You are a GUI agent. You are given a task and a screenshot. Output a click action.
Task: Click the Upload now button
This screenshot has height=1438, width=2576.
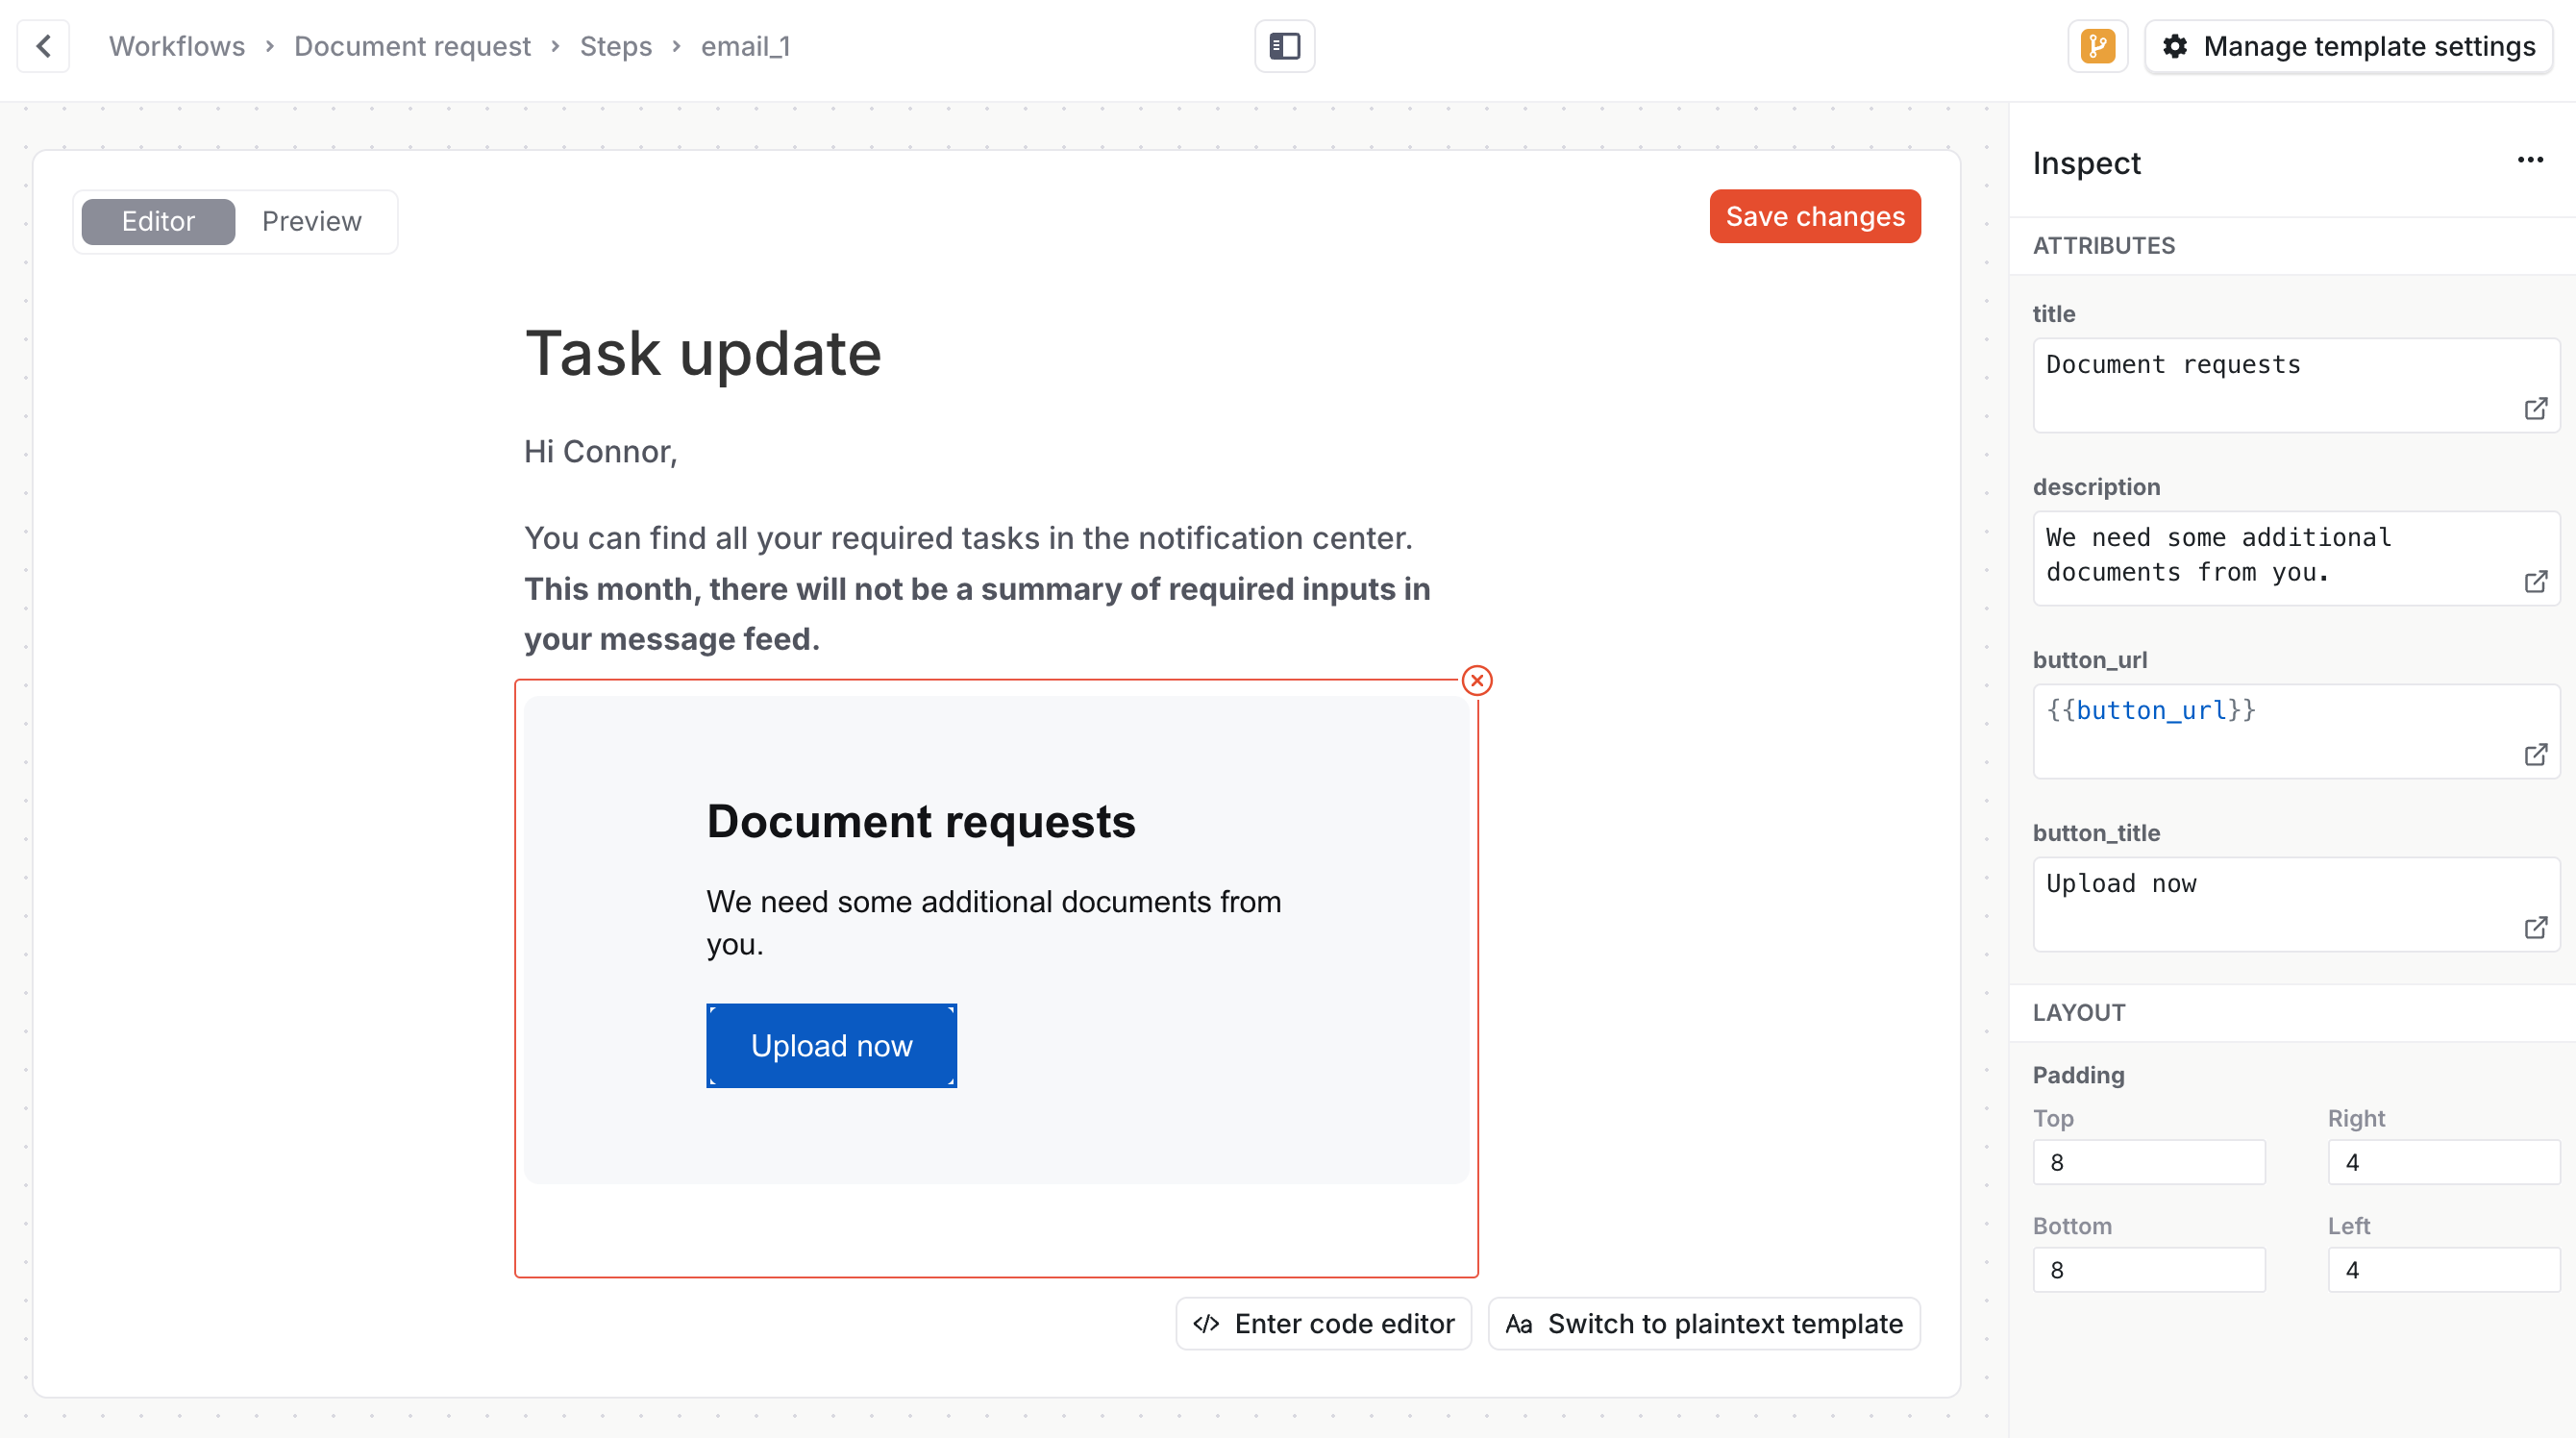click(830, 1045)
